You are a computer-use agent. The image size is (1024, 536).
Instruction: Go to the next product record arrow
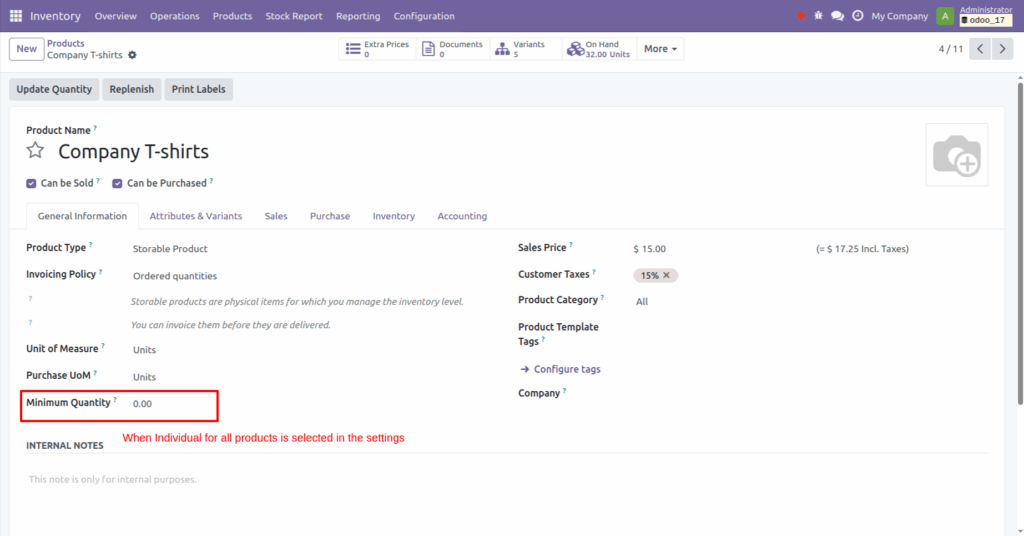coord(1002,49)
